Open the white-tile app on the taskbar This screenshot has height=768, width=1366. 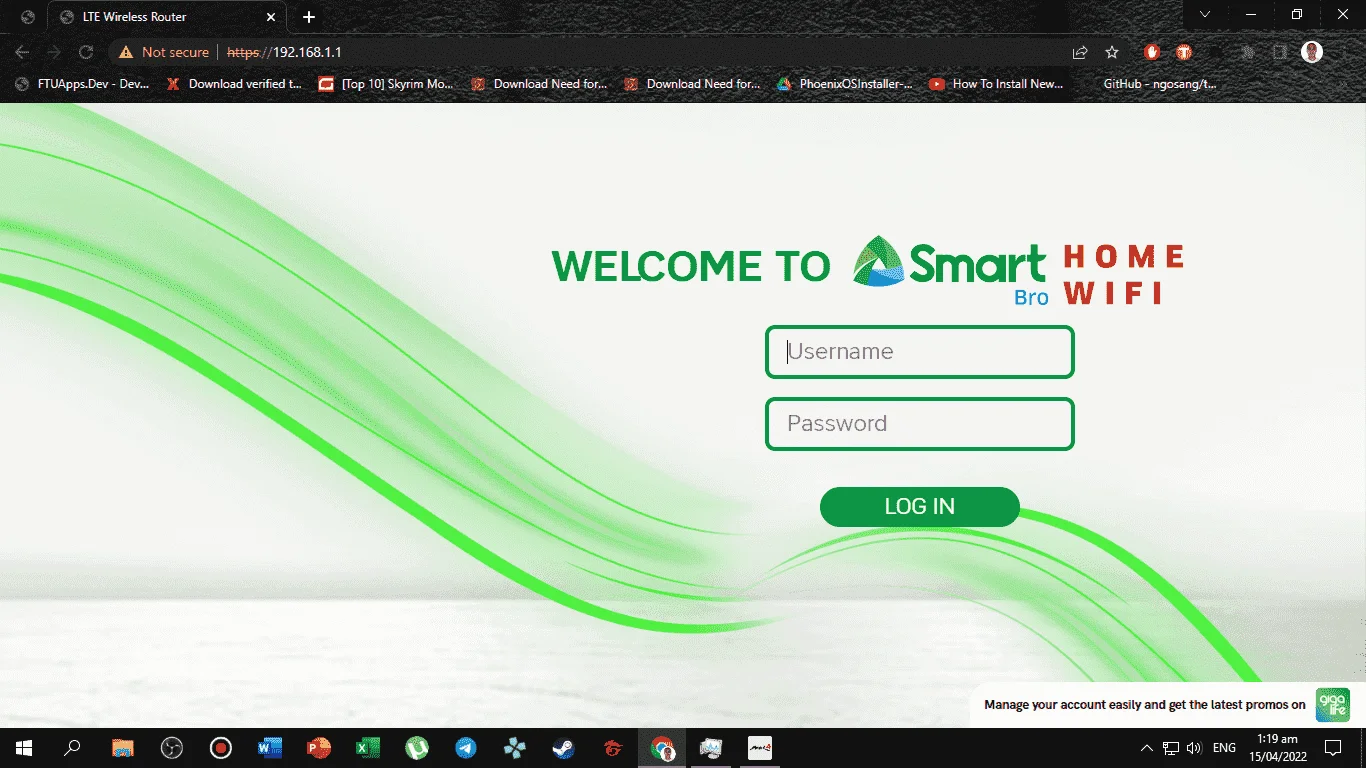[x=760, y=748]
